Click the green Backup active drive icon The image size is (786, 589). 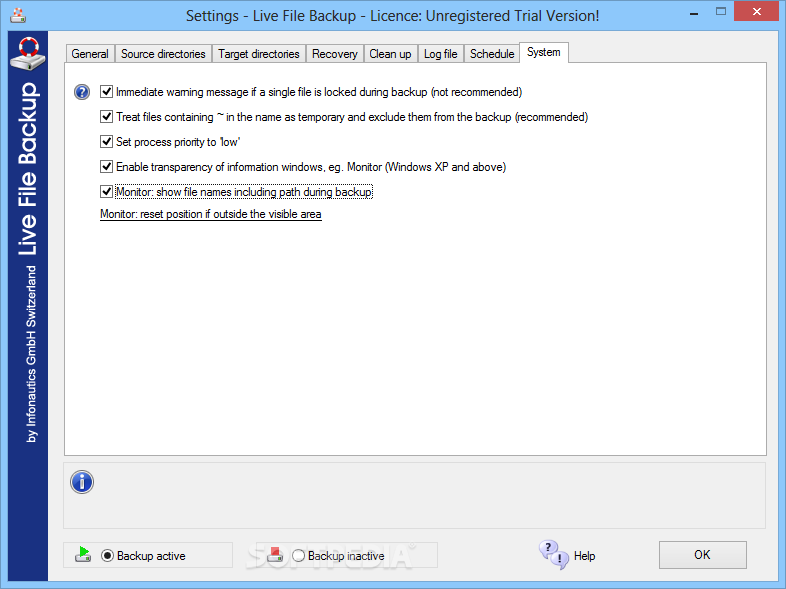pos(83,554)
